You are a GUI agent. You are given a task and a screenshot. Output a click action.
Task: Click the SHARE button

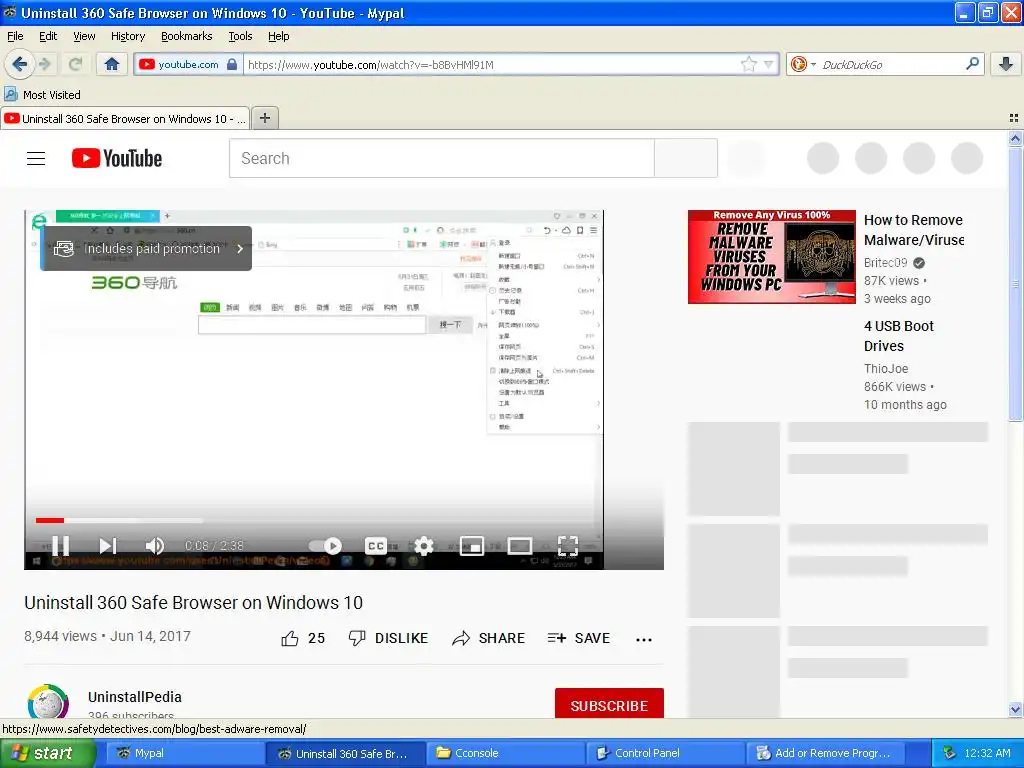pos(488,638)
